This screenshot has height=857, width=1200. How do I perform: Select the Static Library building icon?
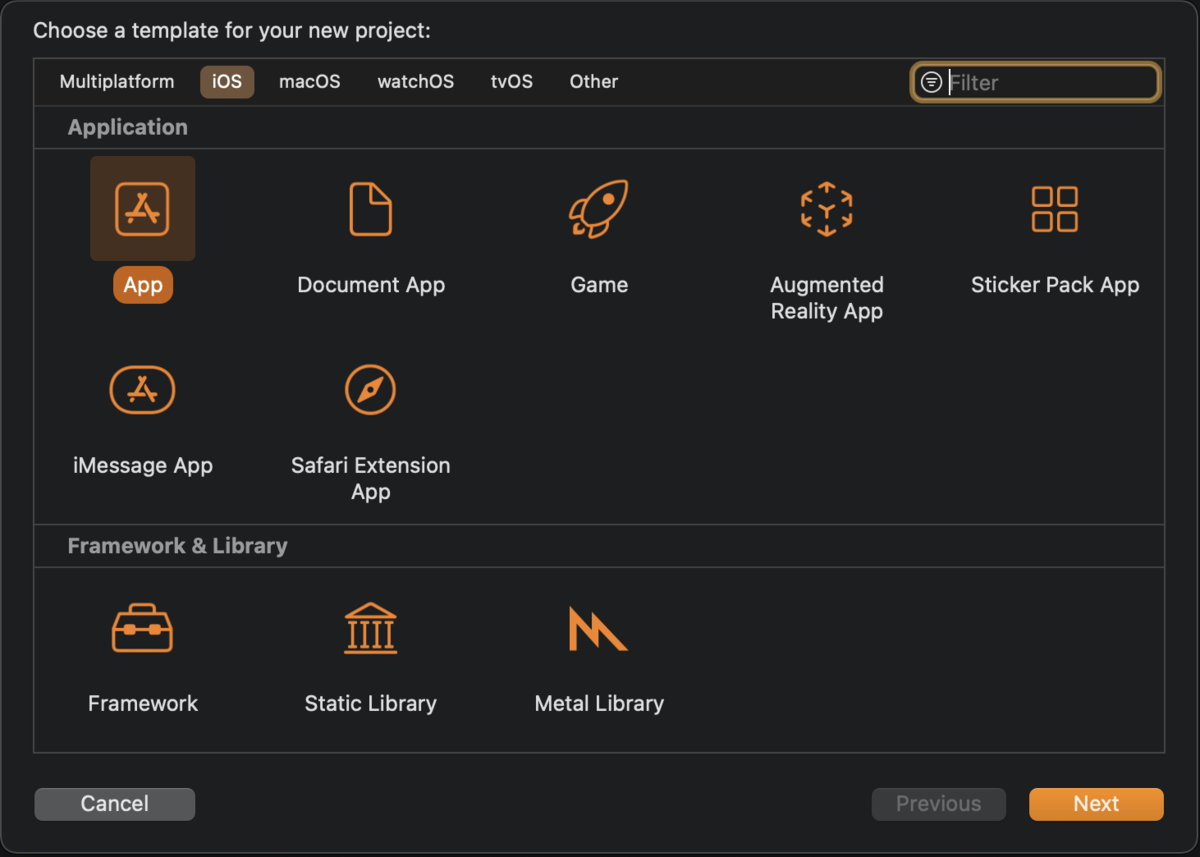(x=370, y=628)
